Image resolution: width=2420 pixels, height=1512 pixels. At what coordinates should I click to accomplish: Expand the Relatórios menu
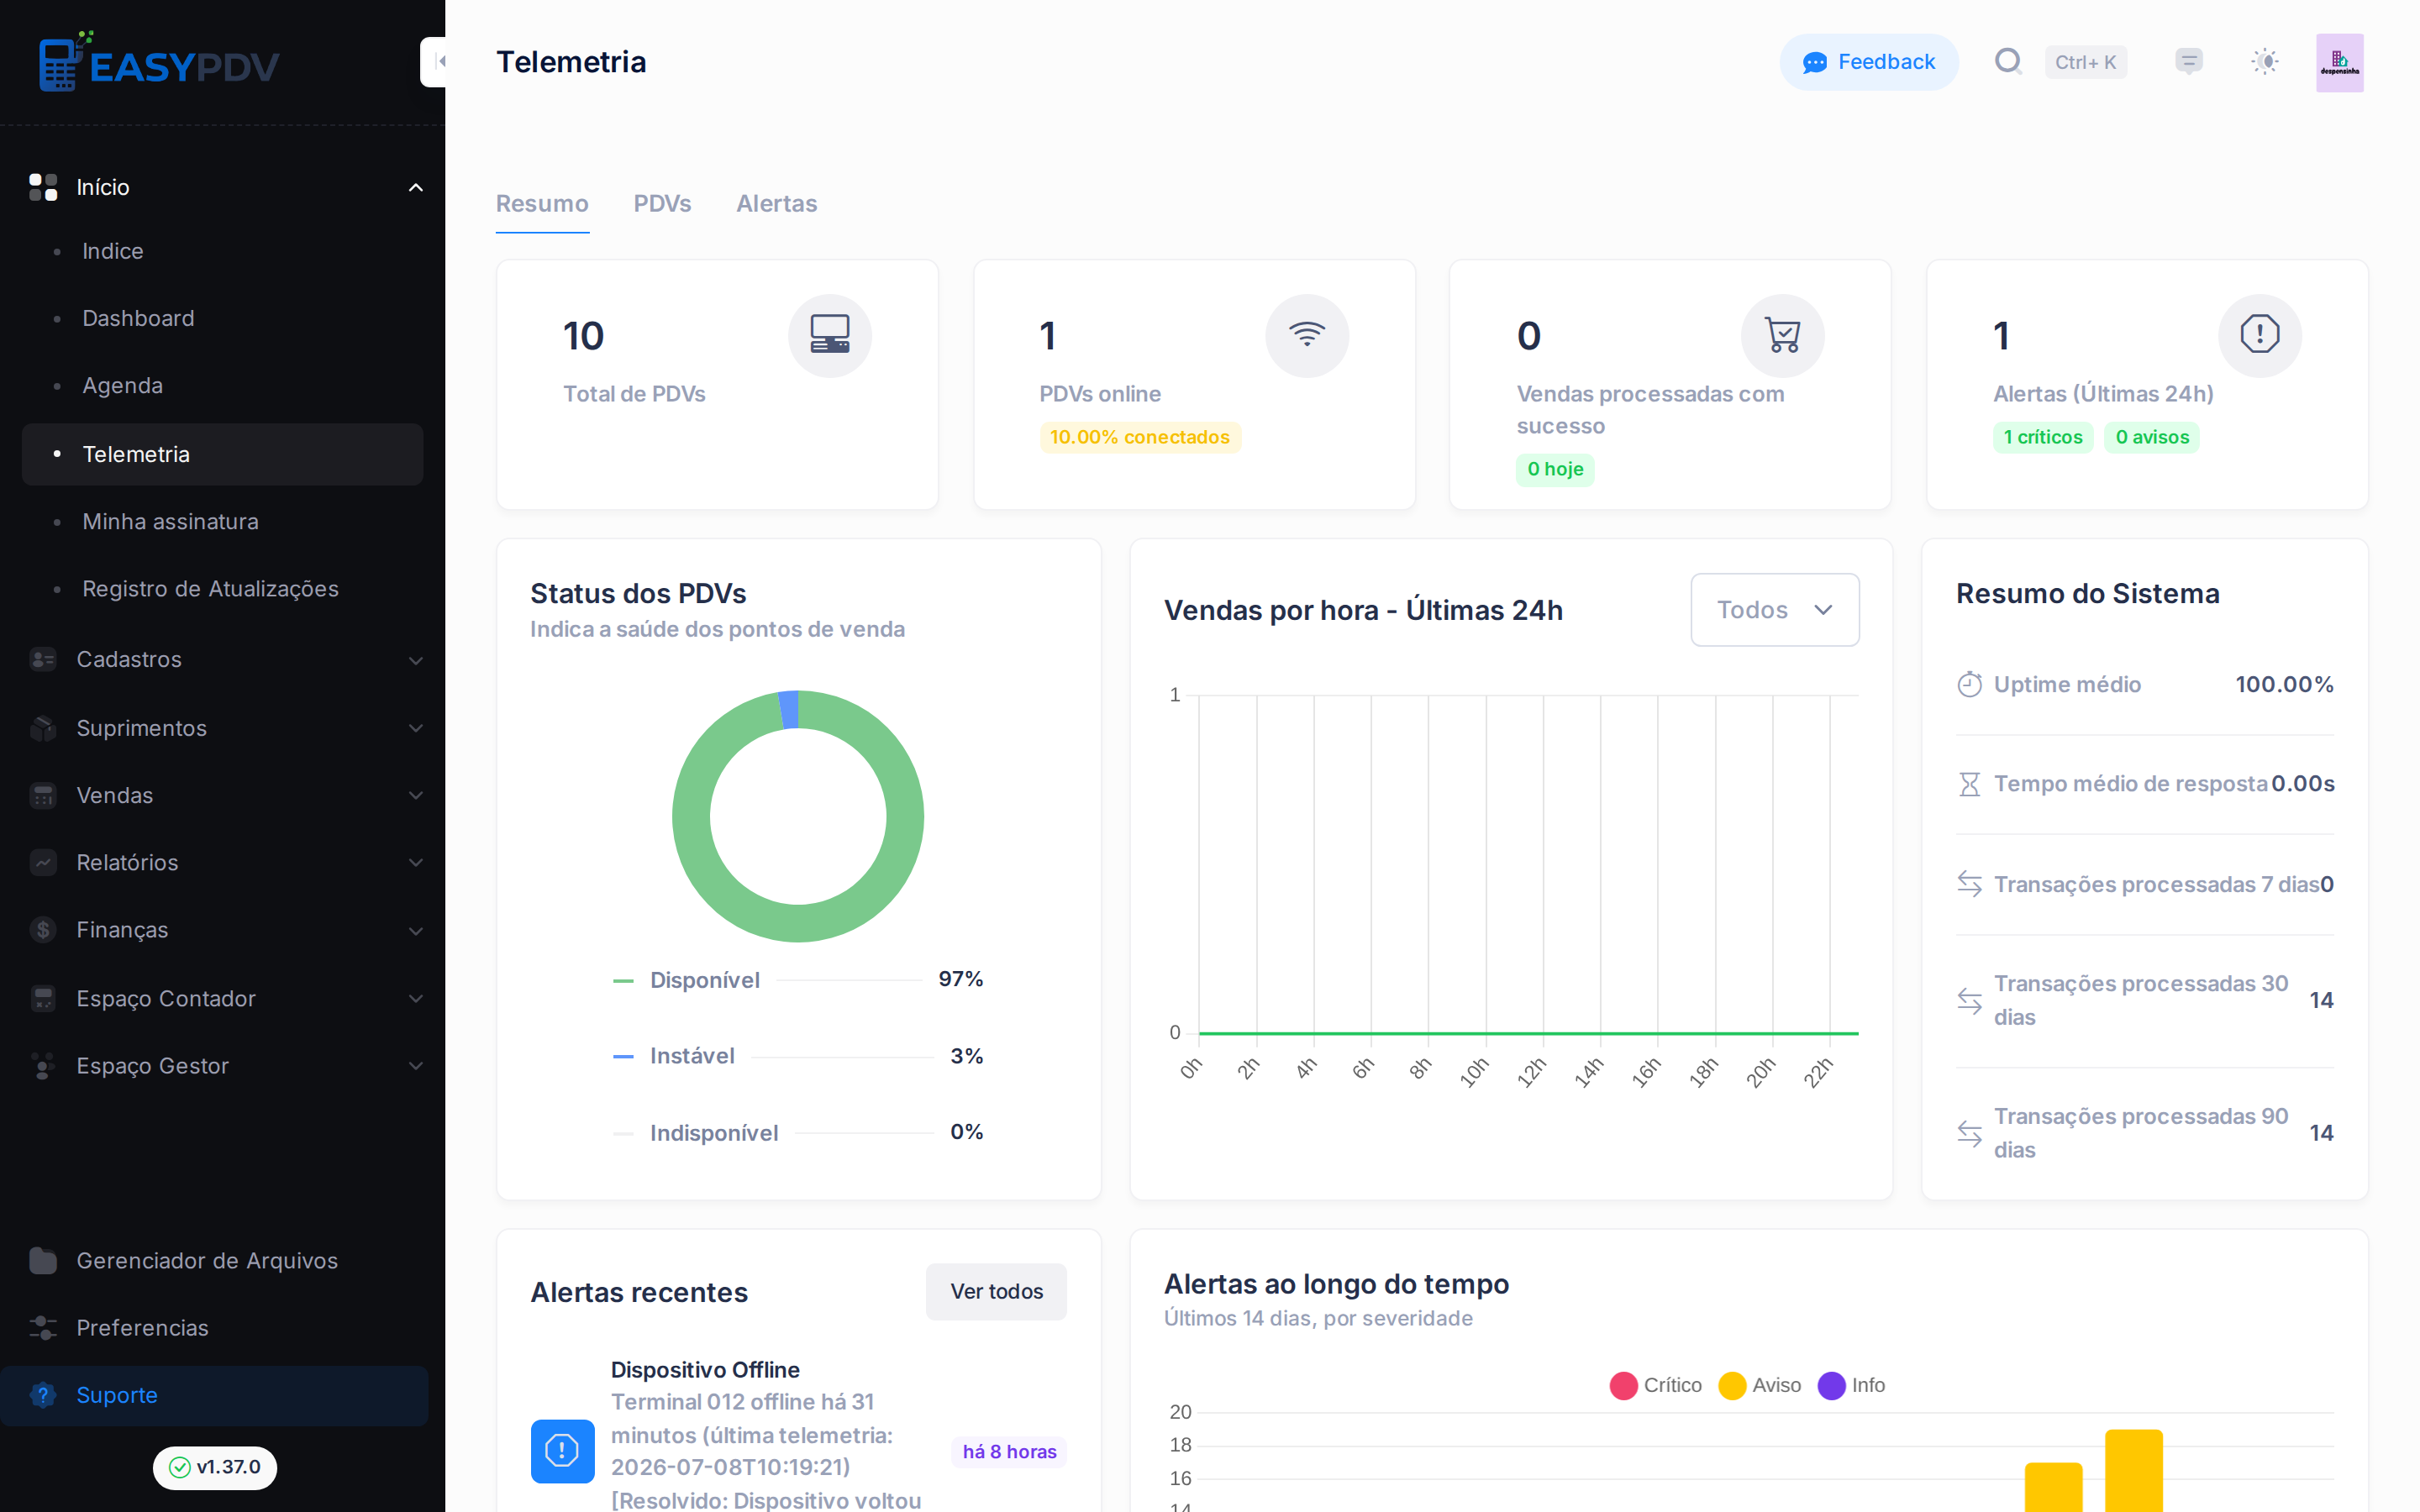[415, 863]
